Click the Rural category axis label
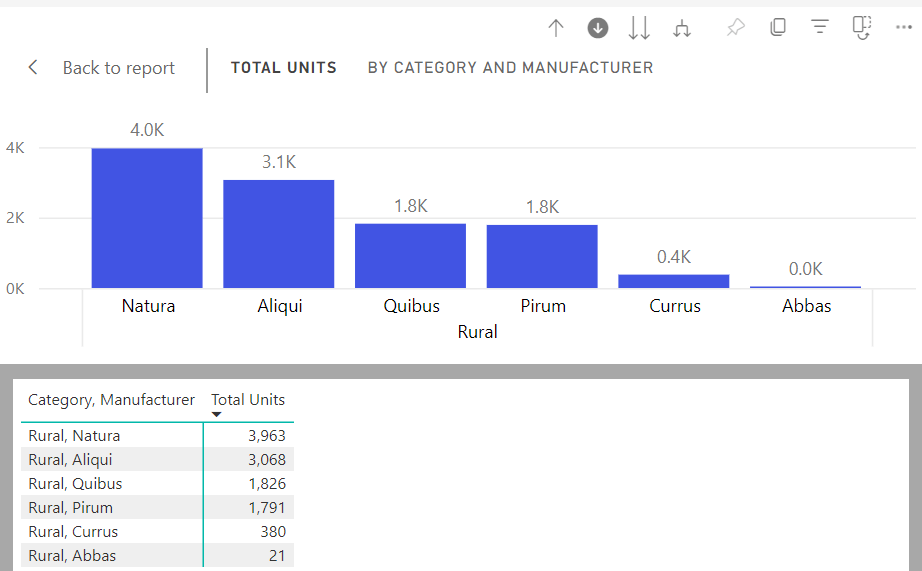Viewport: 922px width, 571px height. pos(477,332)
